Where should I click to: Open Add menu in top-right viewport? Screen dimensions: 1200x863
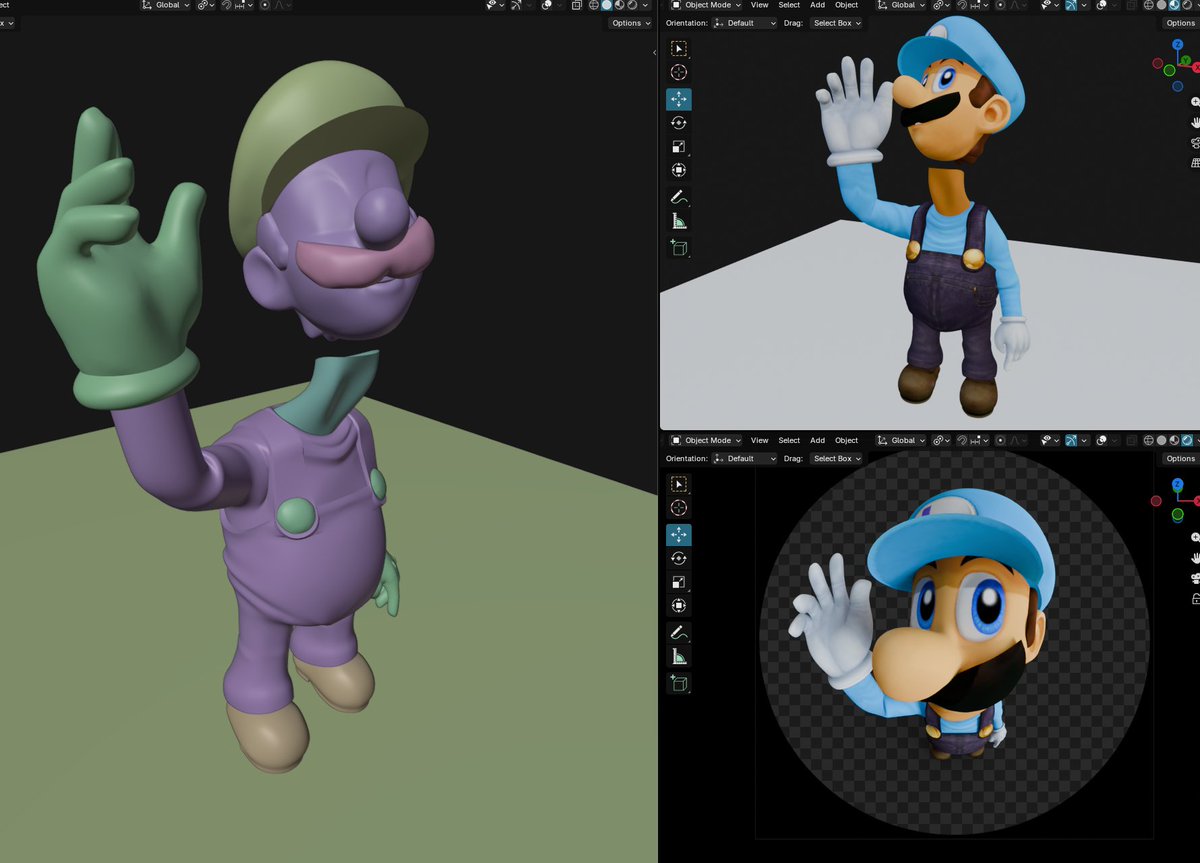click(817, 5)
